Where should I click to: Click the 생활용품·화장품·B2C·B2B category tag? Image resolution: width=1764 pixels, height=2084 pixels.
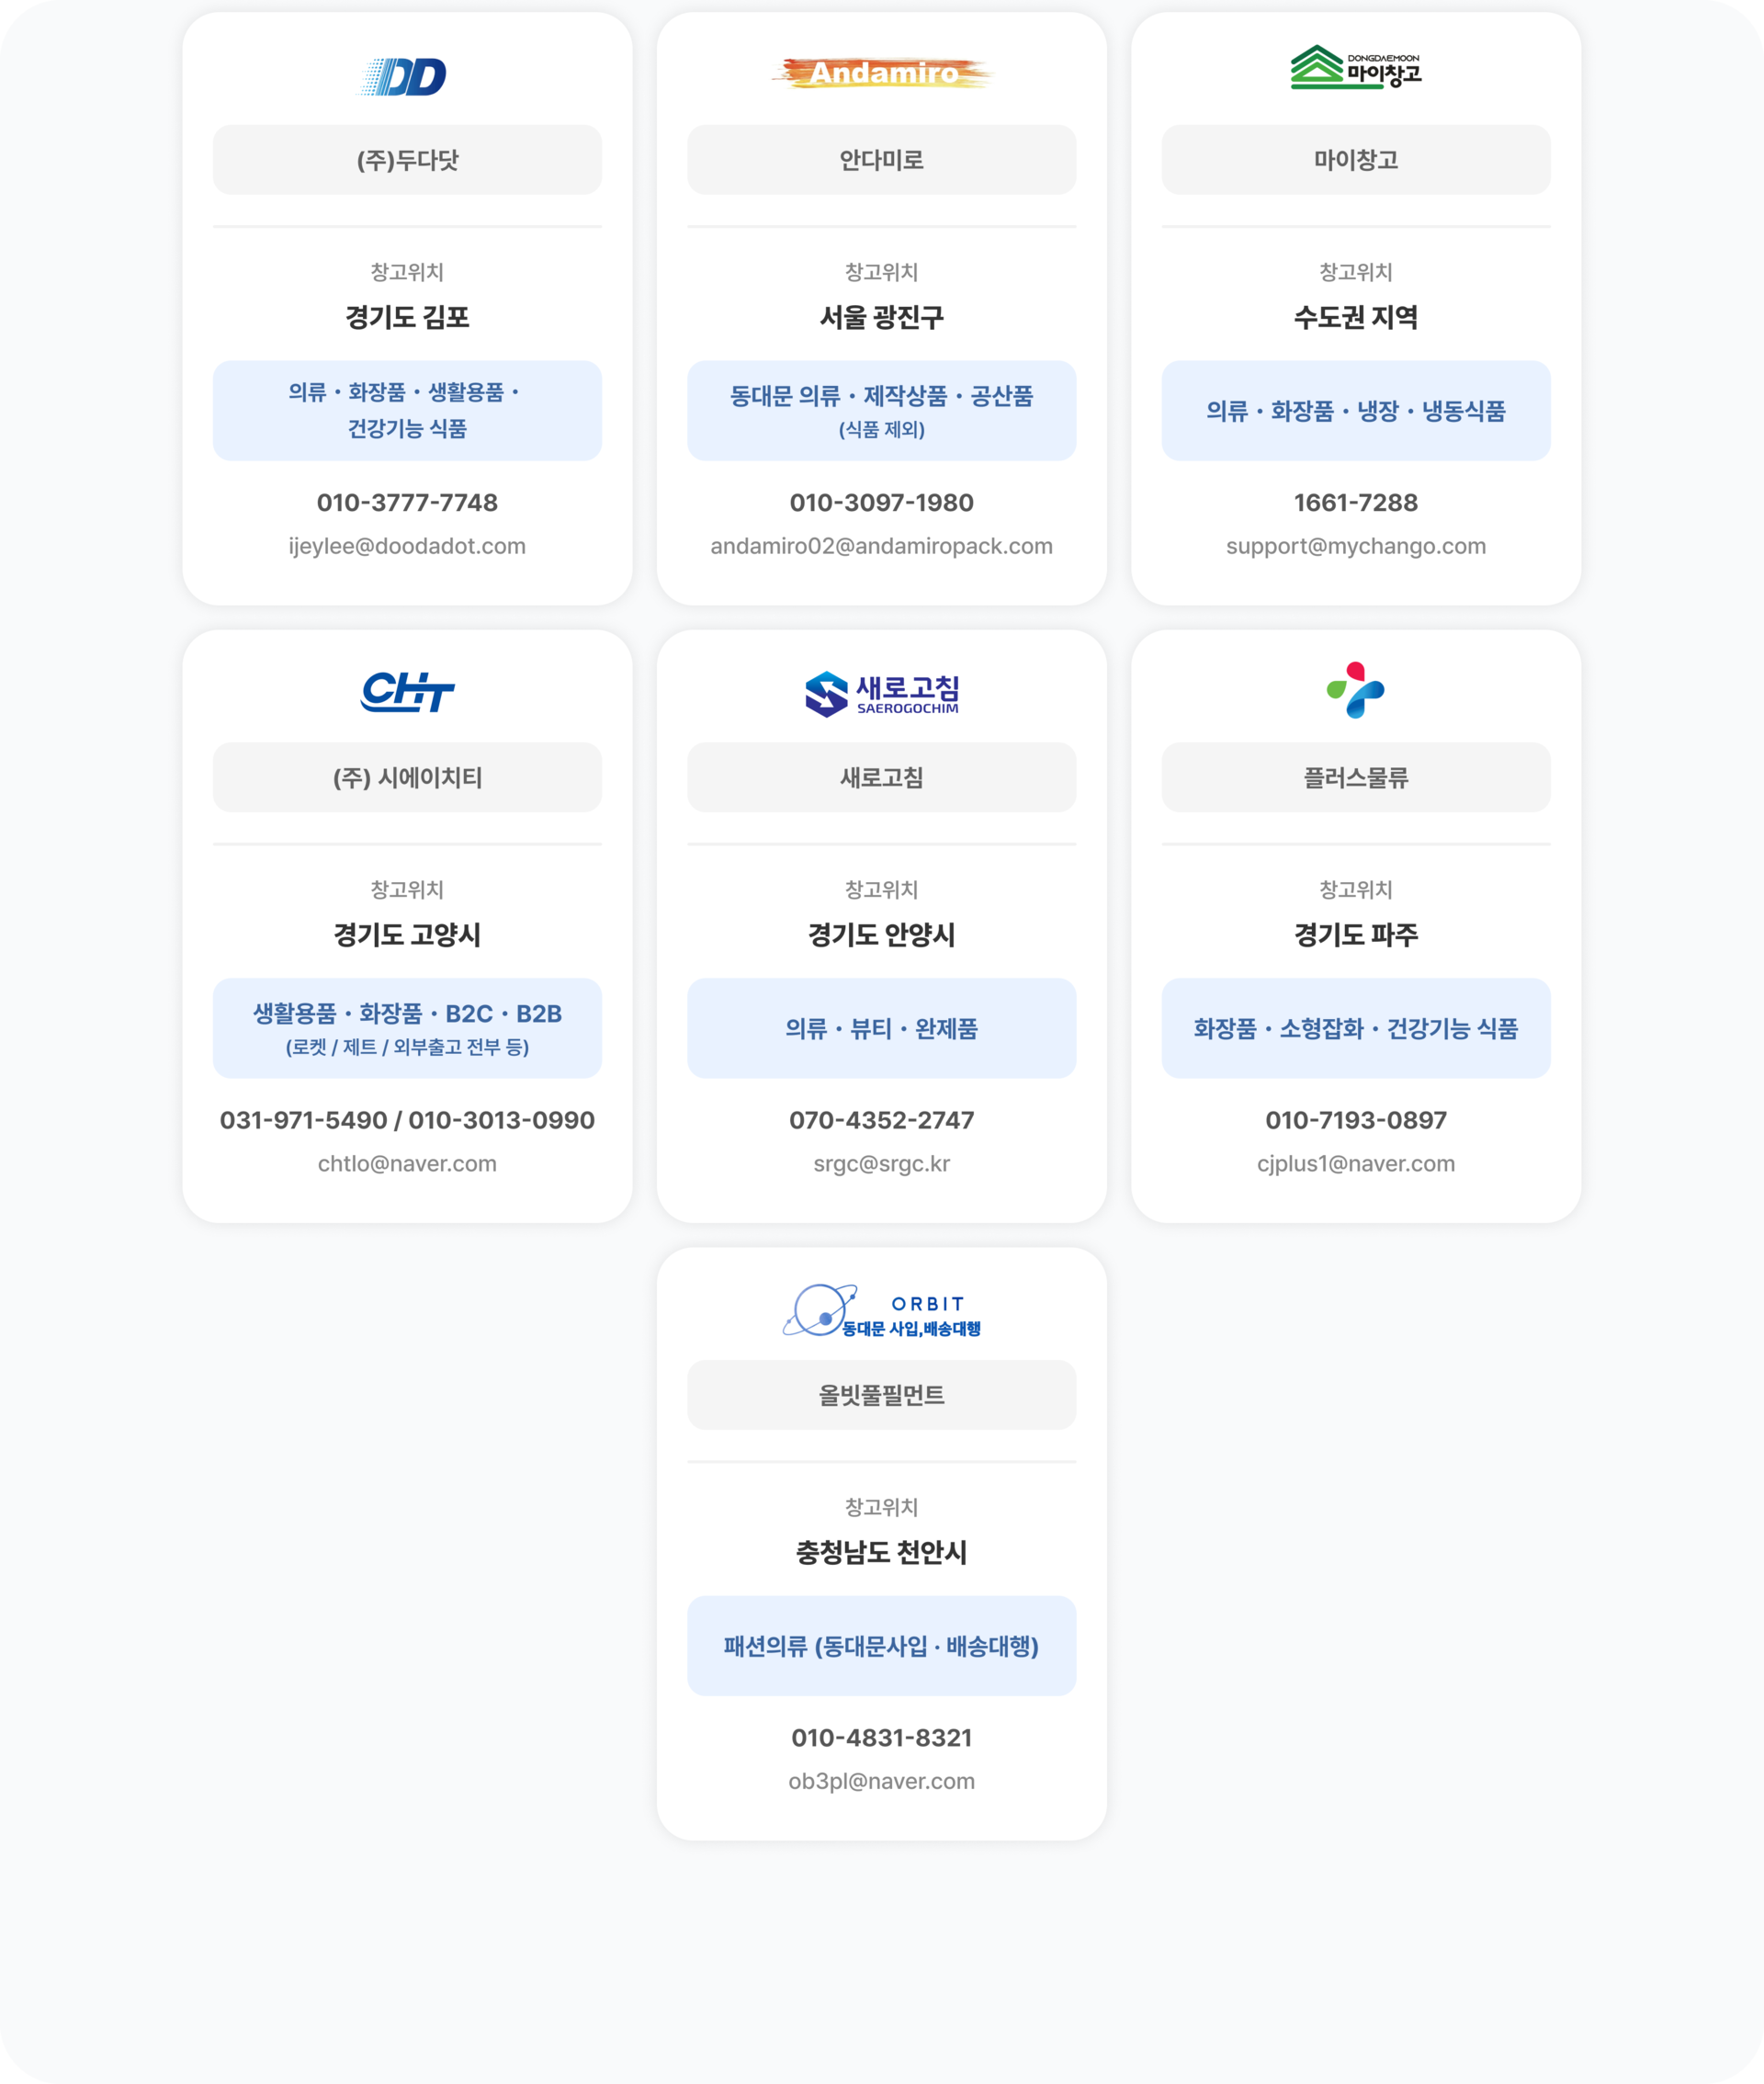[407, 1028]
